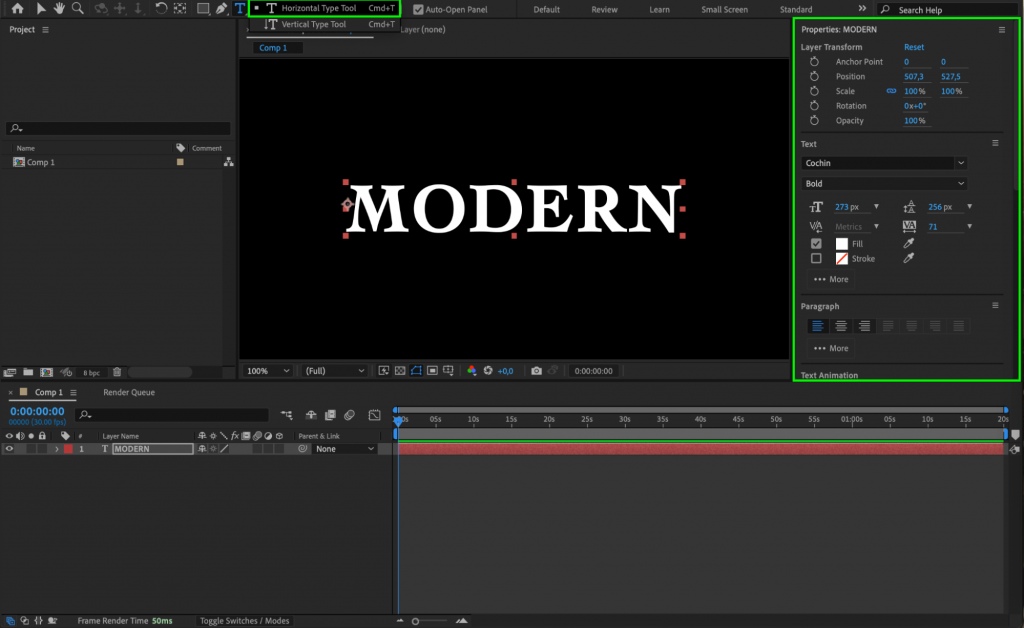Take a snapshot with the camera icon
Image resolution: width=1024 pixels, height=628 pixels.
537,370
